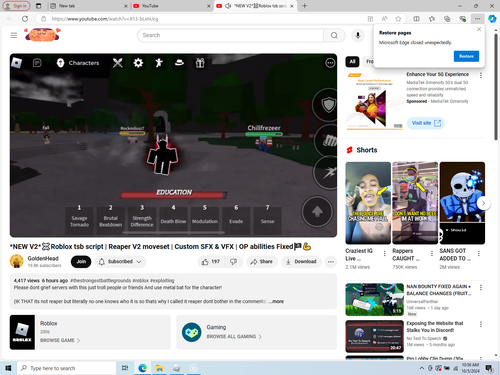Open the GoldenHead channel name
Viewport: 500px width, 375px height.
pyautogui.click(x=43, y=258)
